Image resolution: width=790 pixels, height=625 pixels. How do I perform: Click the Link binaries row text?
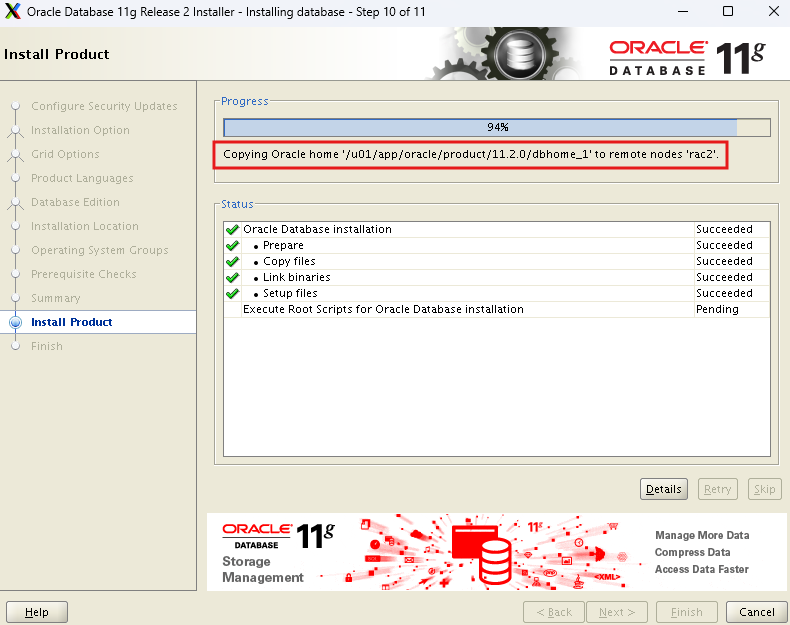[297, 277]
